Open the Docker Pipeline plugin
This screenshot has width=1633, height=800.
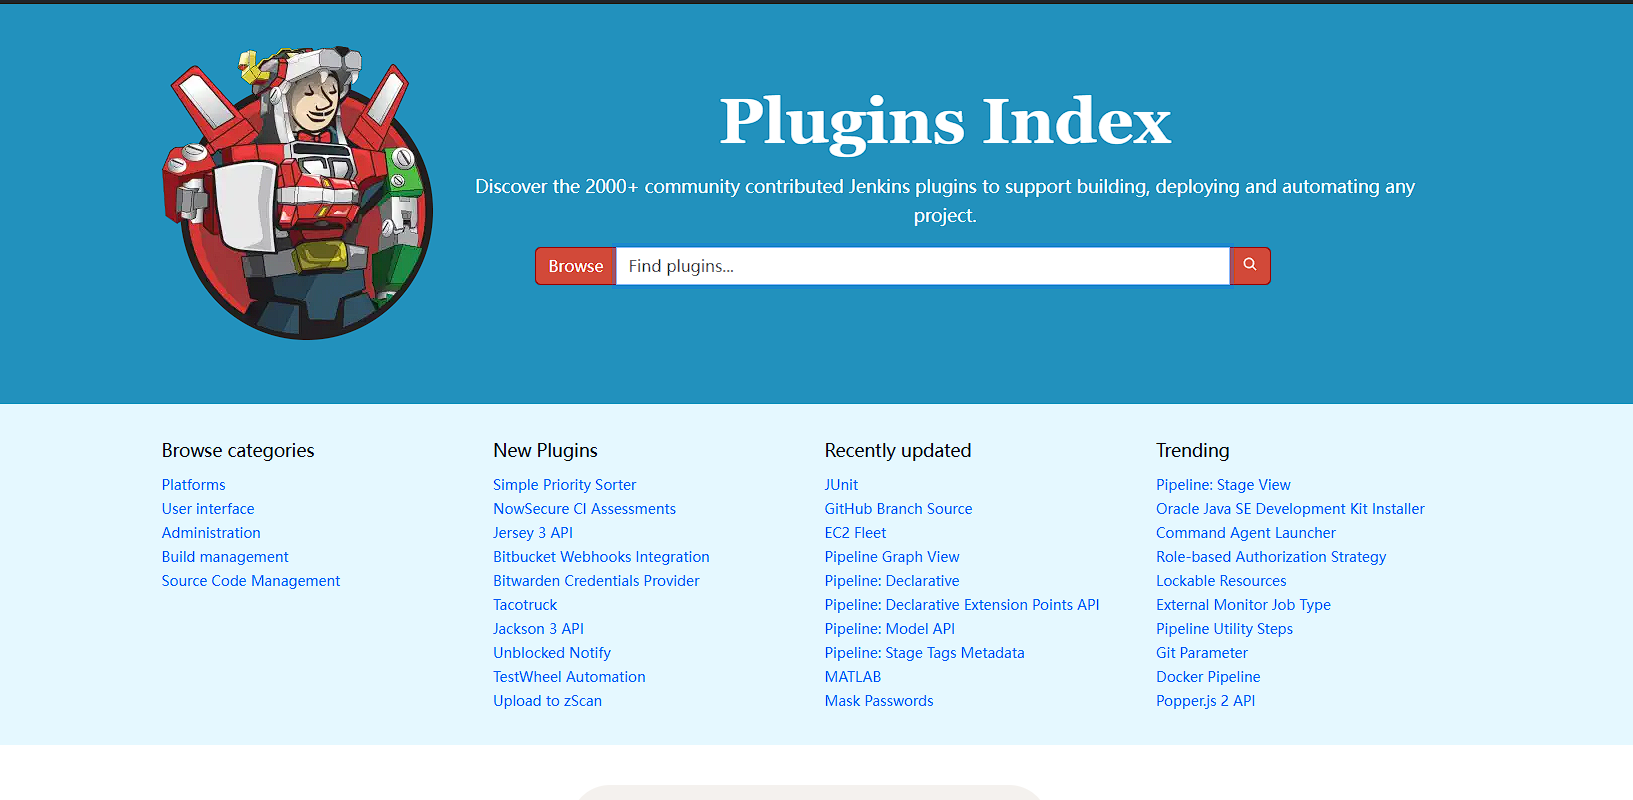(1208, 677)
